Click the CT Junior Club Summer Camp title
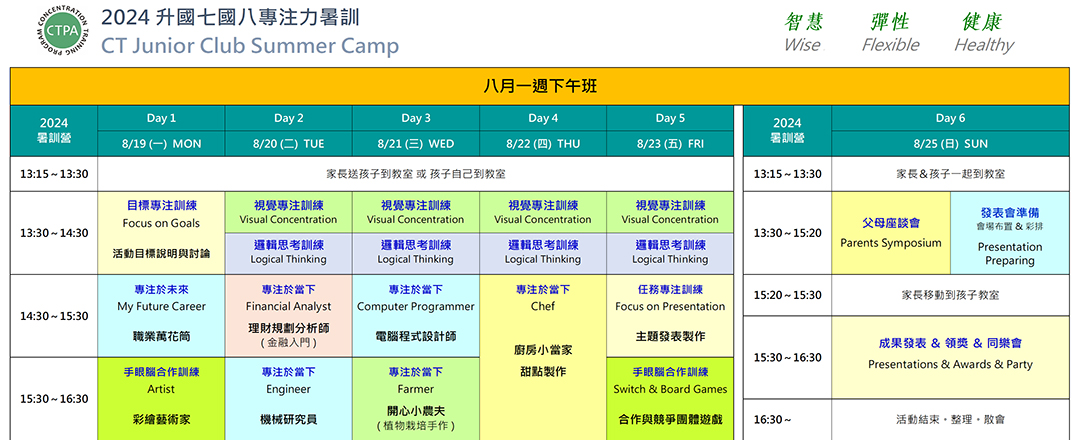Screen dimensions: 1080x440 coord(250,46)
